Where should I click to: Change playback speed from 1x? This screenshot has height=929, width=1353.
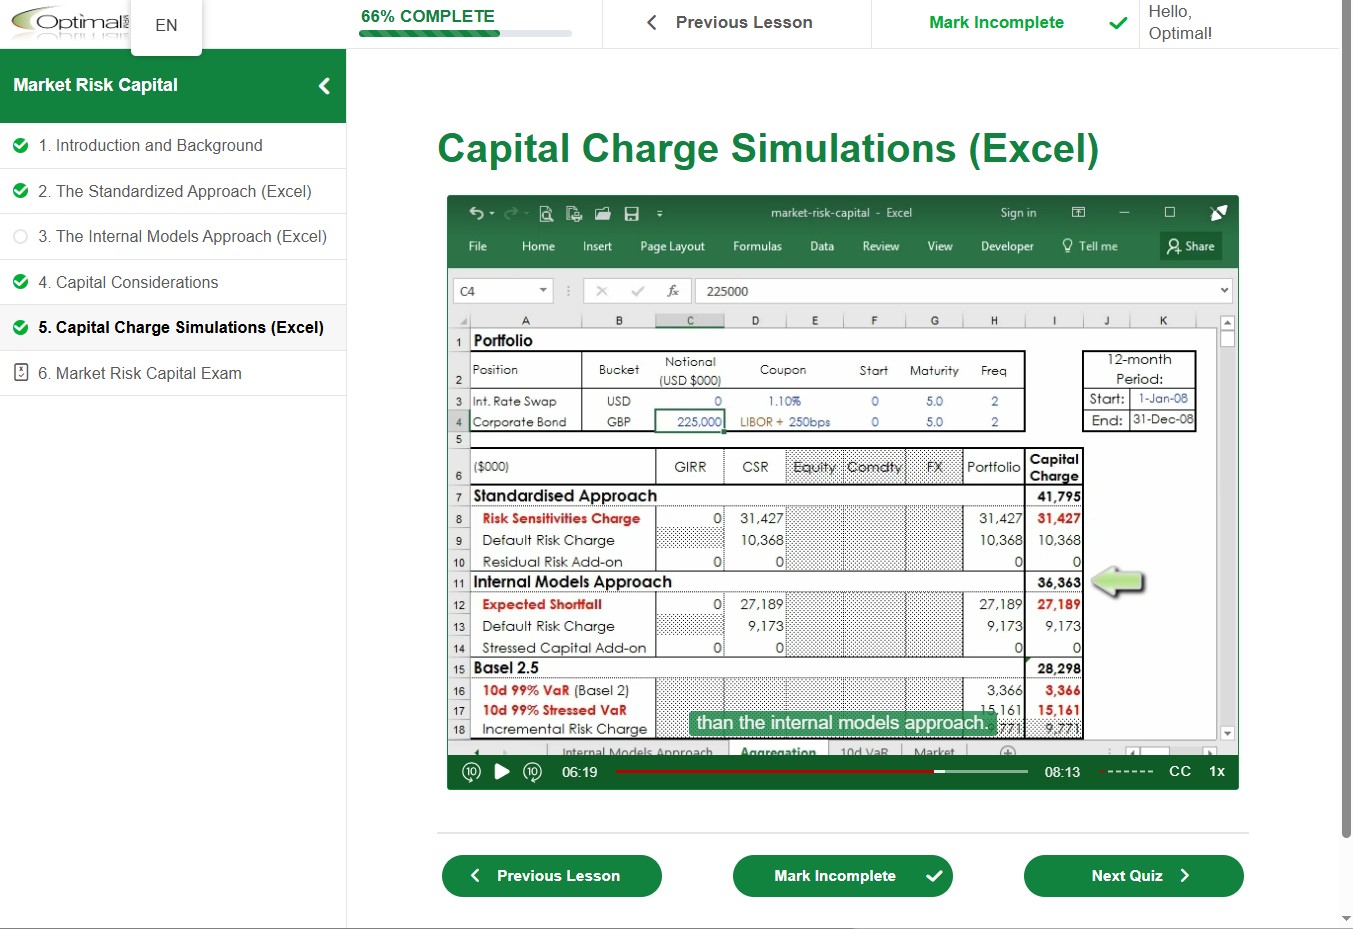(1216, 771)
